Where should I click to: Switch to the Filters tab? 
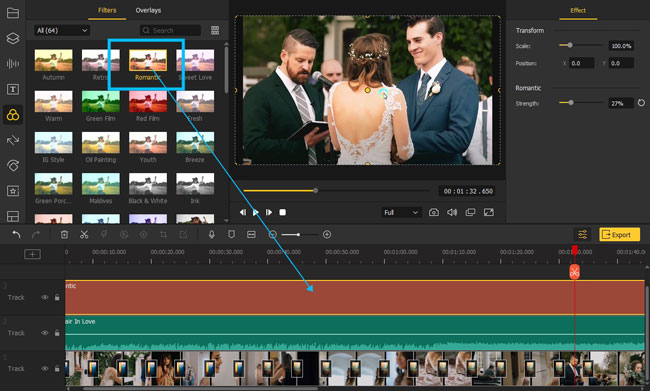(x=107, y=10)
